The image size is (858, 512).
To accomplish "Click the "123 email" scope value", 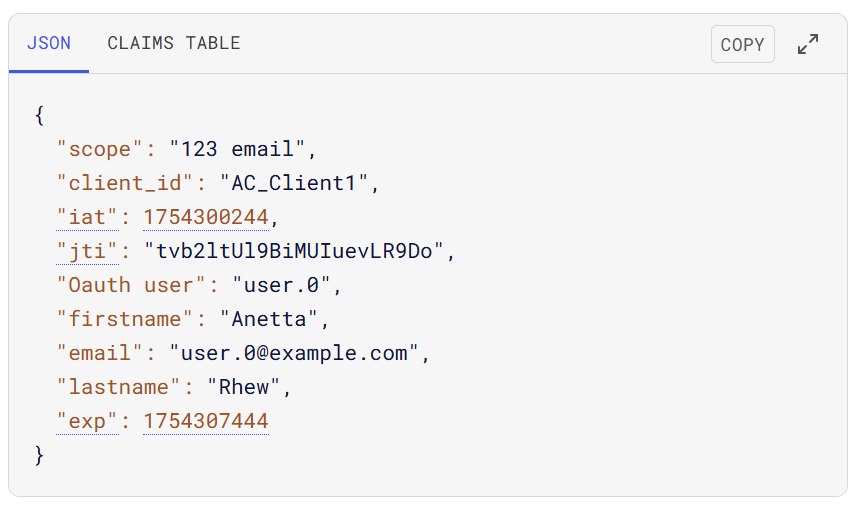I will tap(237, 149).
